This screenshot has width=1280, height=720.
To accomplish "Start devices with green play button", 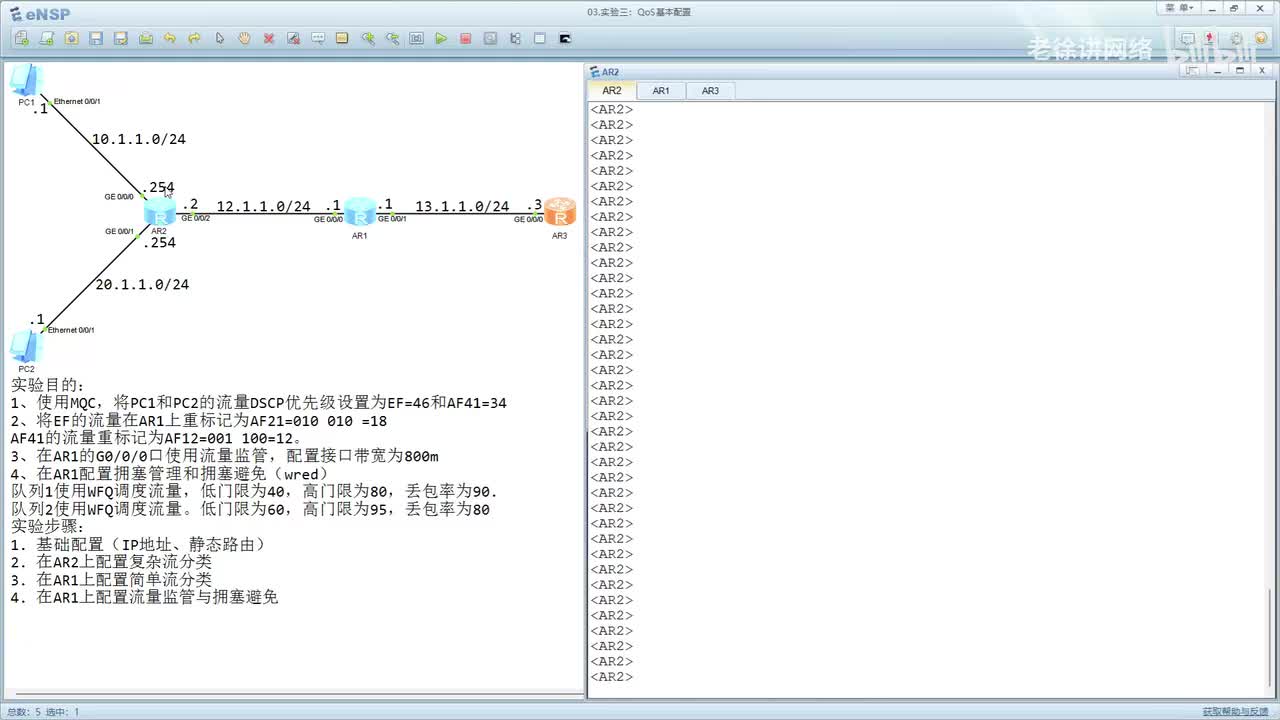I will pyautogui.click(x=441, y=39).
